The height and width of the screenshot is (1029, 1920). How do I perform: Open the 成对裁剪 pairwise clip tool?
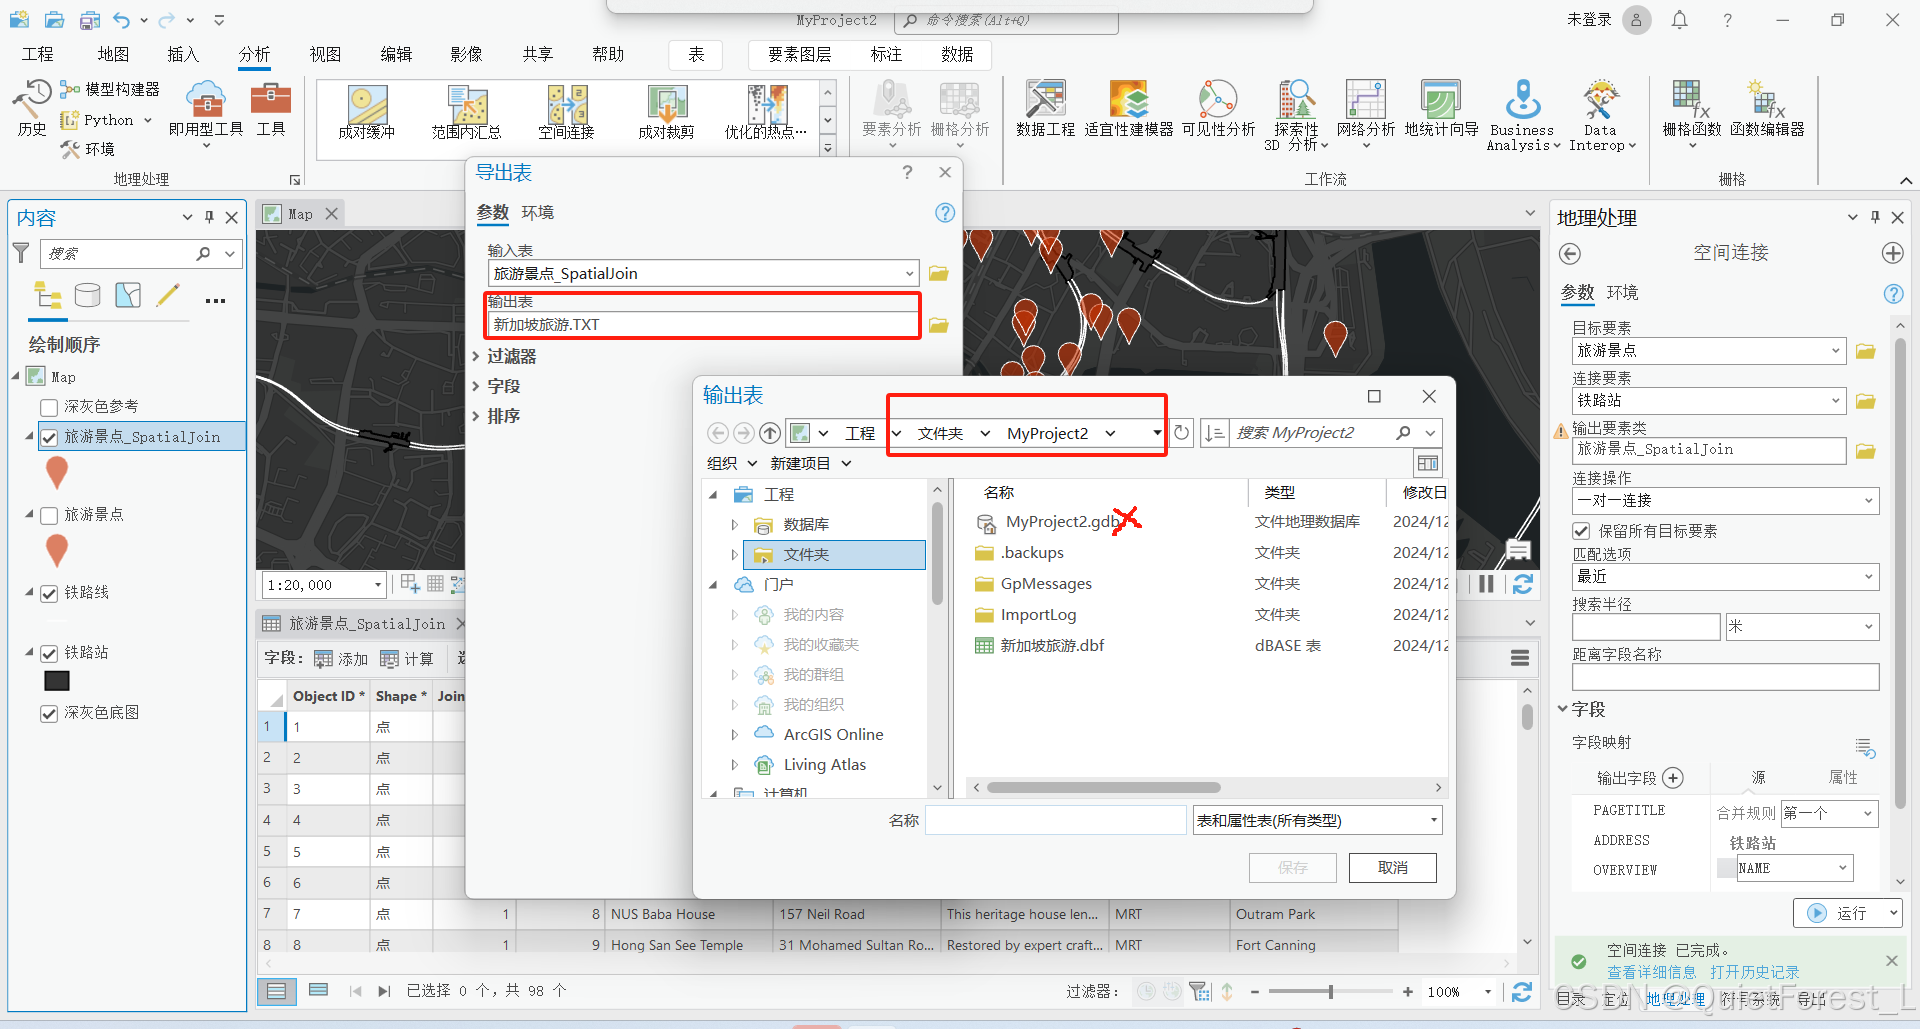[666, 112]
